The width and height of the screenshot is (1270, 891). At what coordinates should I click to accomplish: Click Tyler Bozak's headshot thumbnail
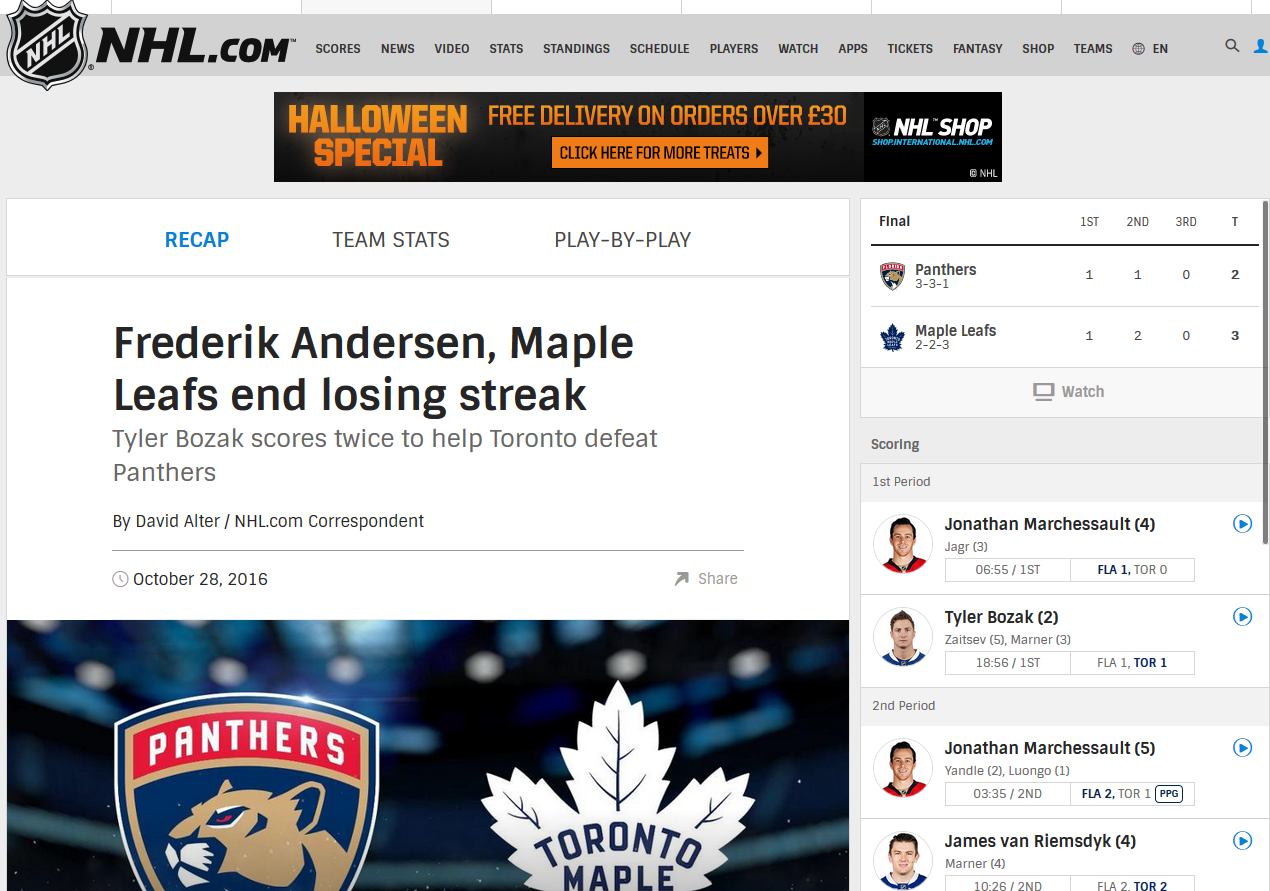902,637
